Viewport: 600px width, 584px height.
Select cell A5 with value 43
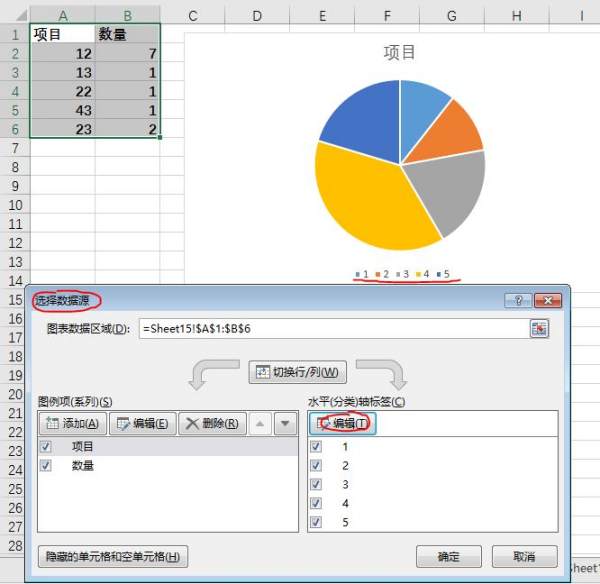(x=63, y=110)
